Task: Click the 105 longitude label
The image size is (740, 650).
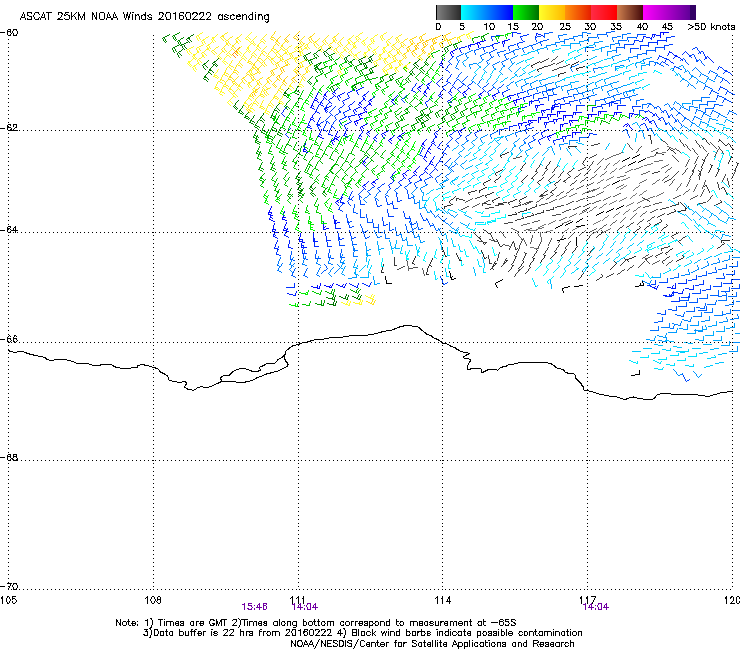Action: [9, 600]
